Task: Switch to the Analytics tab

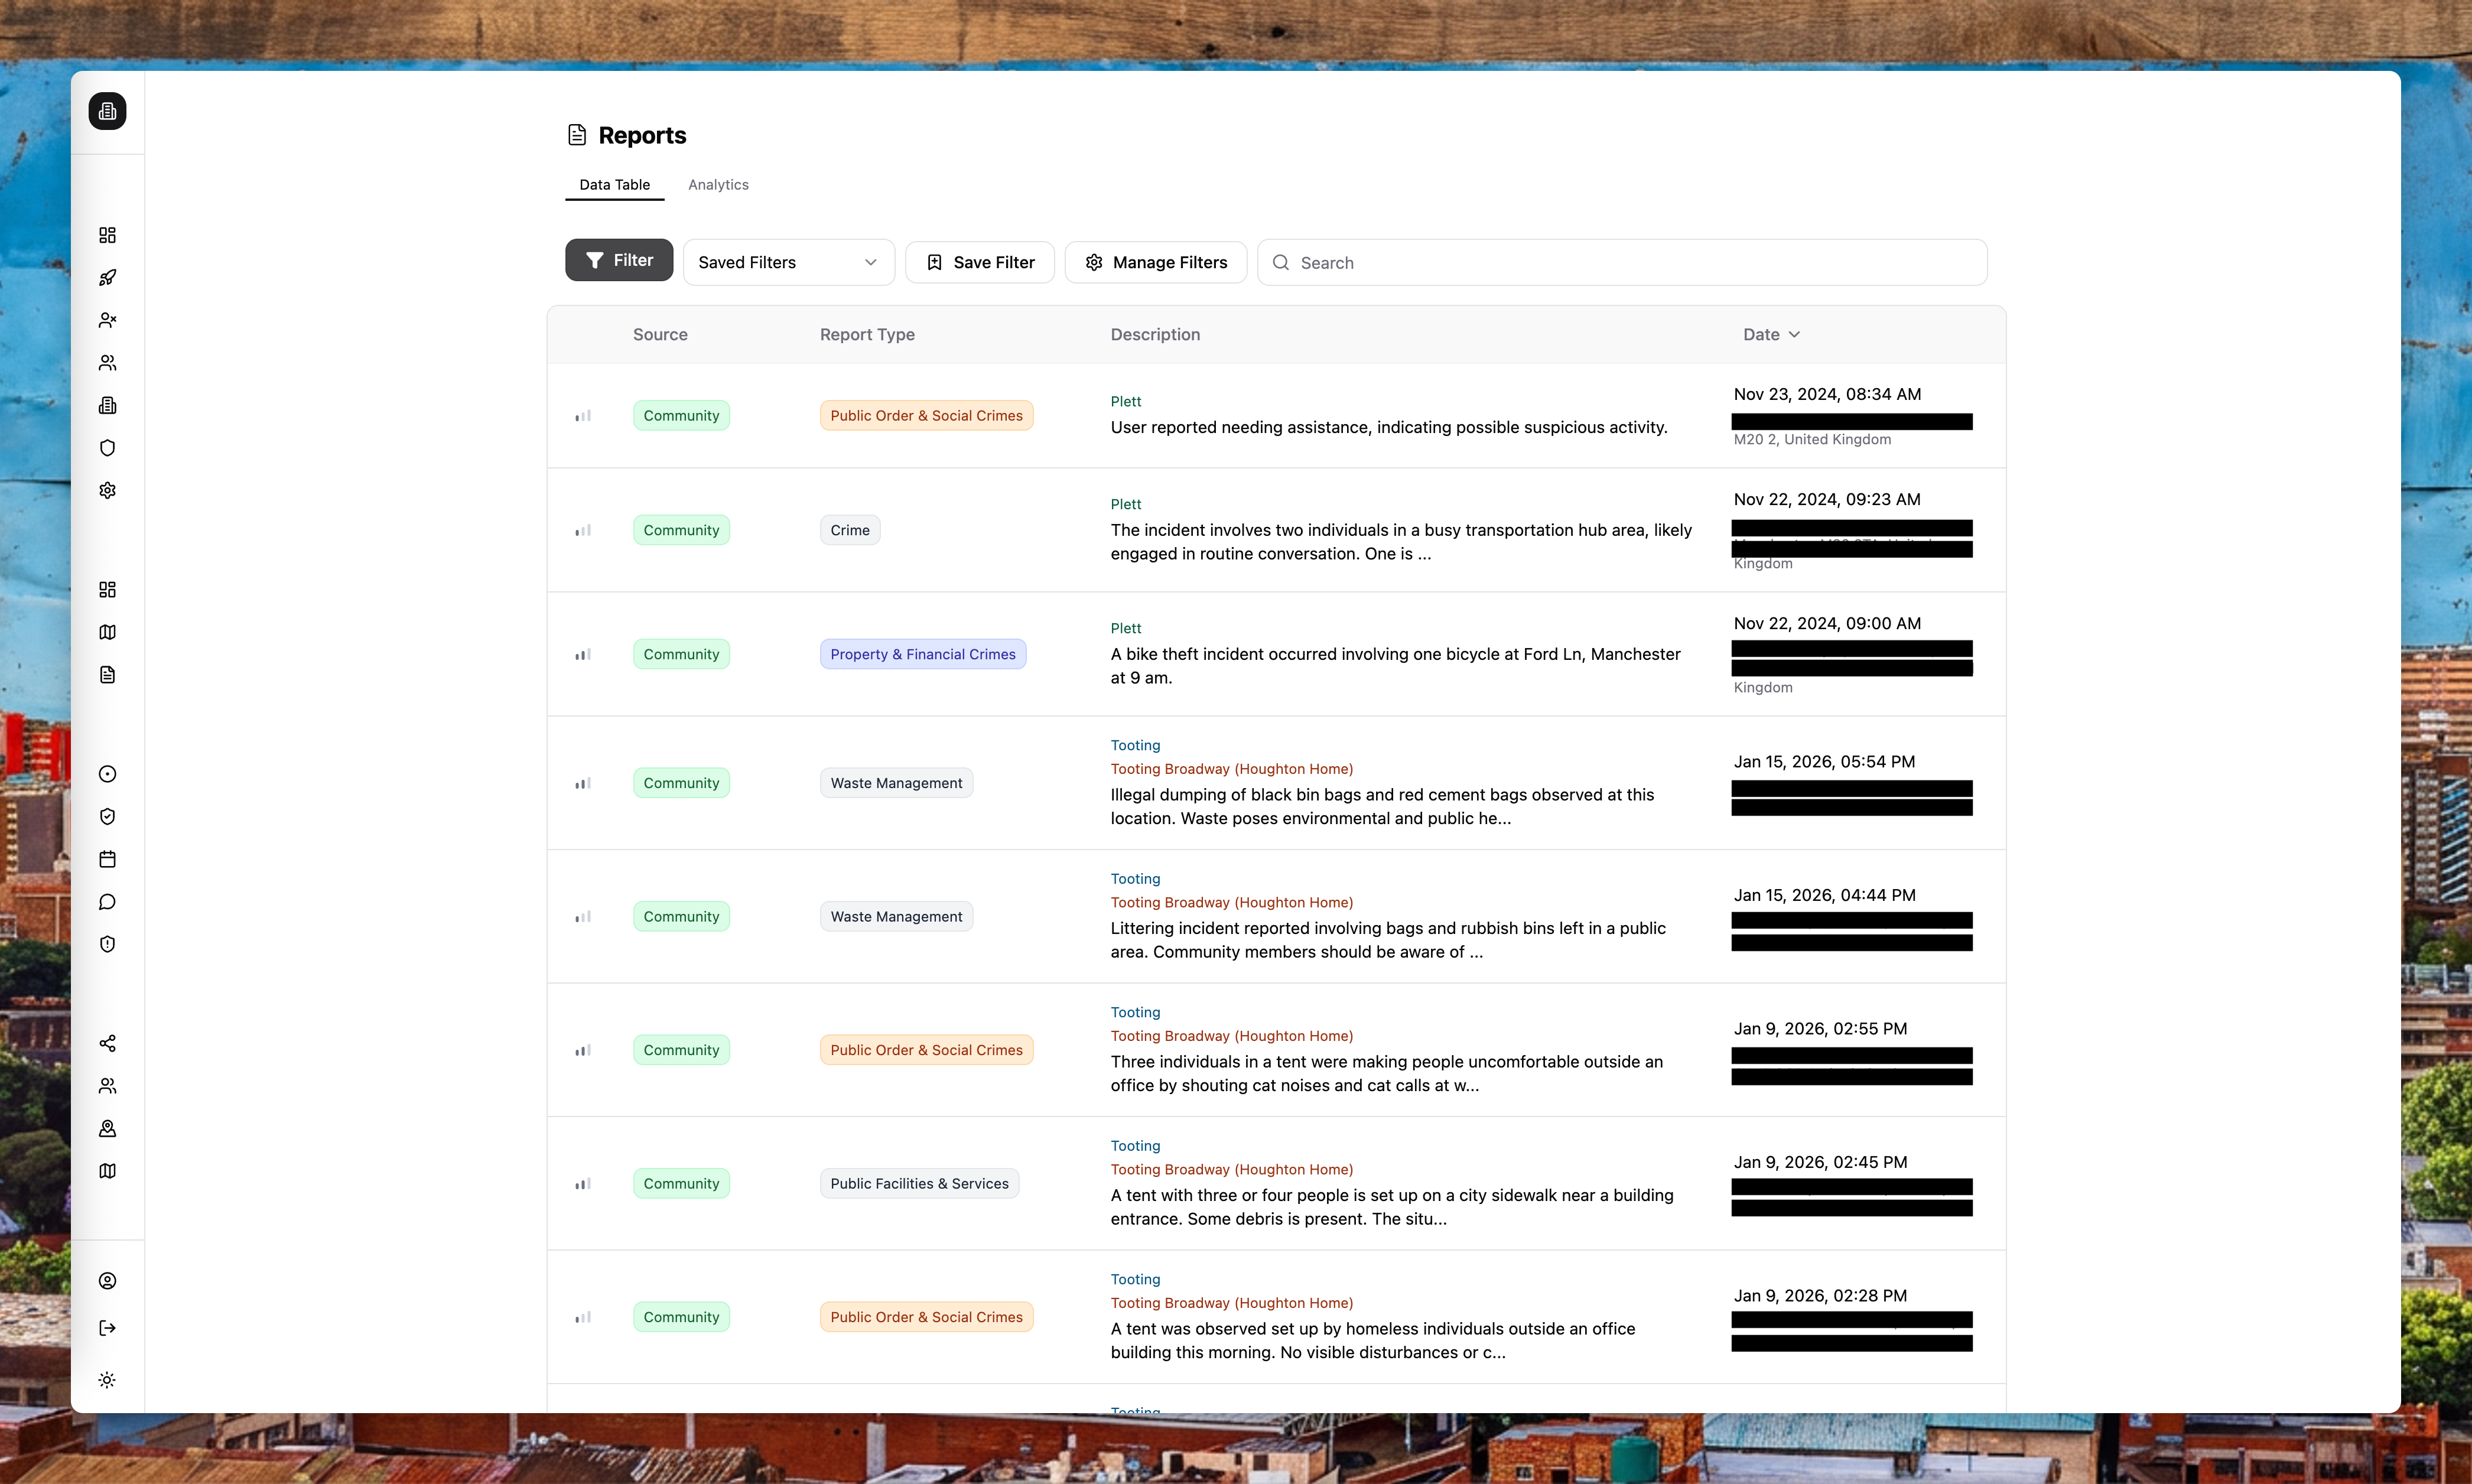Action: 718,185
